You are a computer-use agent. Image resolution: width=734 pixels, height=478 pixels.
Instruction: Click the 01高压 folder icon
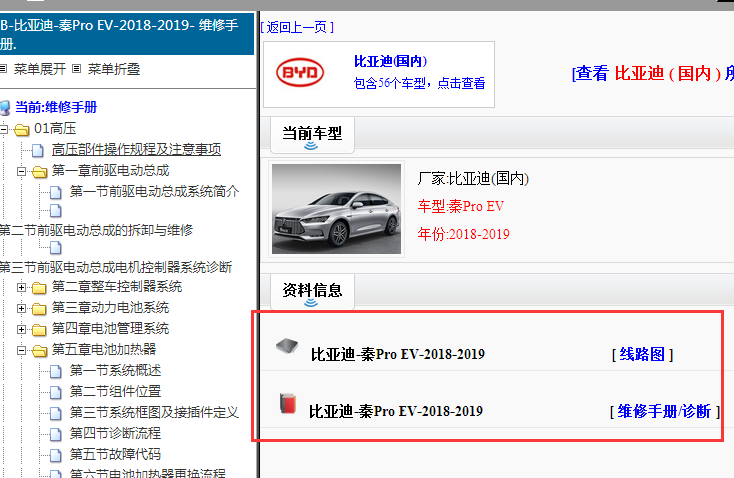[22, 130]
